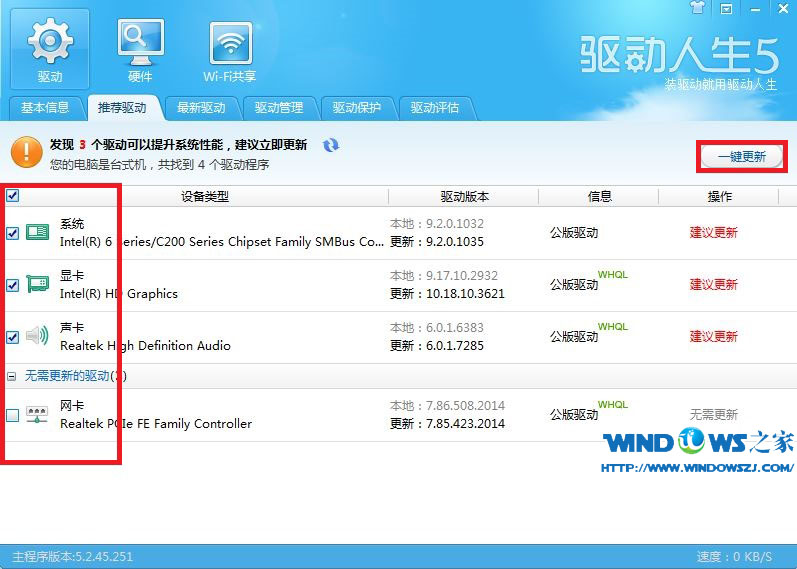Uncheck the Intel HD Graphics checkbox
This screenshot has height=569, width=797.
pos(12,285)
